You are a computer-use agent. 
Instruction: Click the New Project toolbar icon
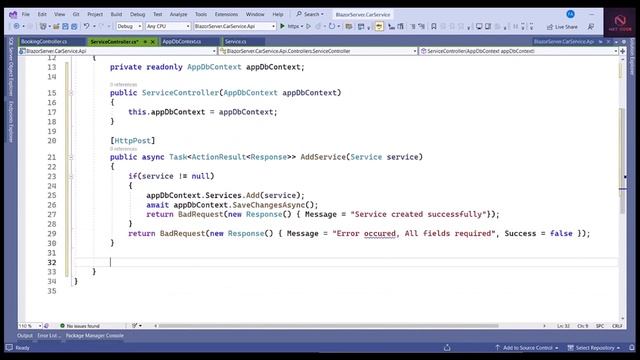pyautogui.click(x=43, y=26)
